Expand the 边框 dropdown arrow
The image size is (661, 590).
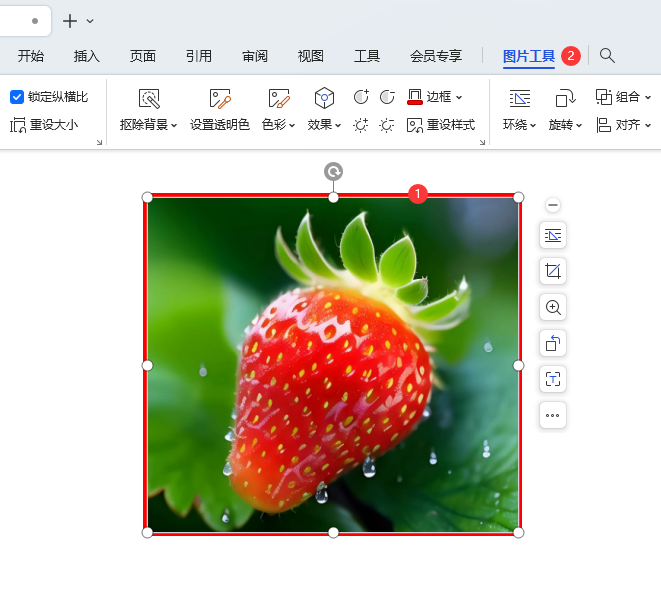click(459, 97)
